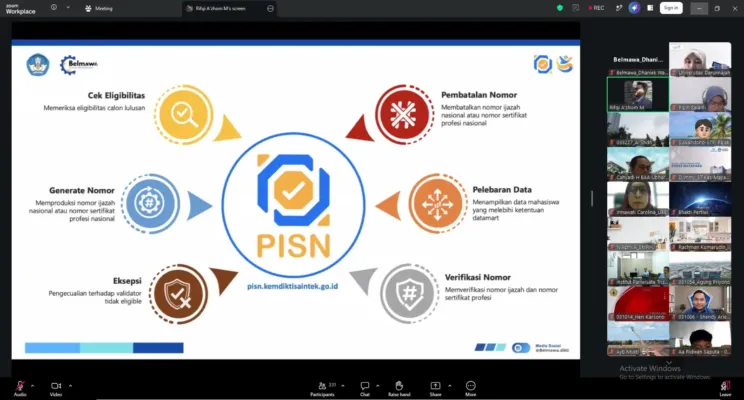
Task: Click the light blue color bar segment
Action: (52, 348)
